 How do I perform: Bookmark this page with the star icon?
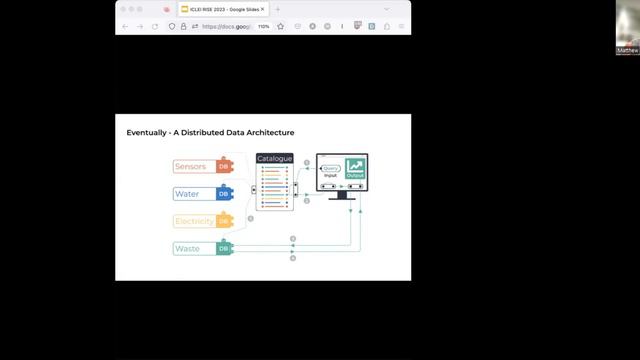tap(280, 26)
